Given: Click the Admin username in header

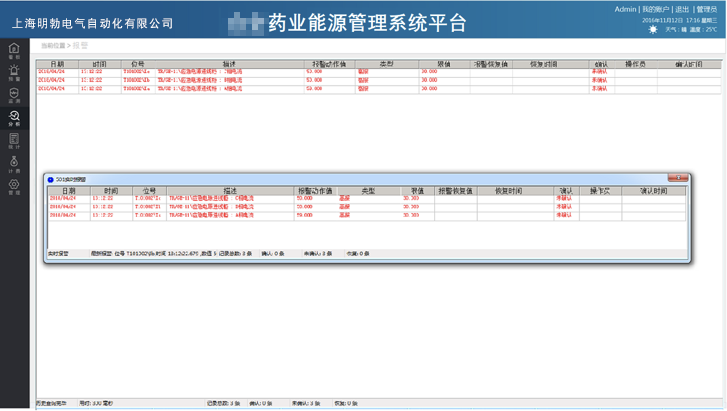Looking at the screenshot, I should (625, 9).
